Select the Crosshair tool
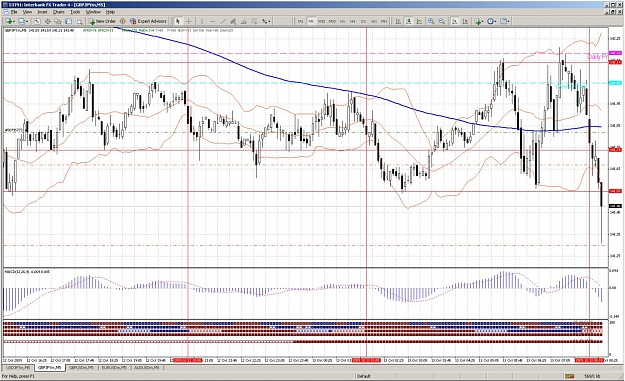This screenshot has height=381, width=625. click(189, 21)
